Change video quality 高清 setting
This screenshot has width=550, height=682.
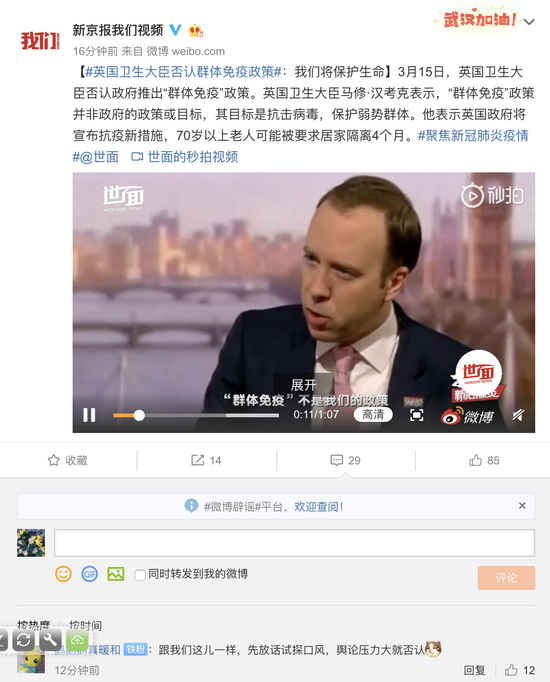[373, 415]
